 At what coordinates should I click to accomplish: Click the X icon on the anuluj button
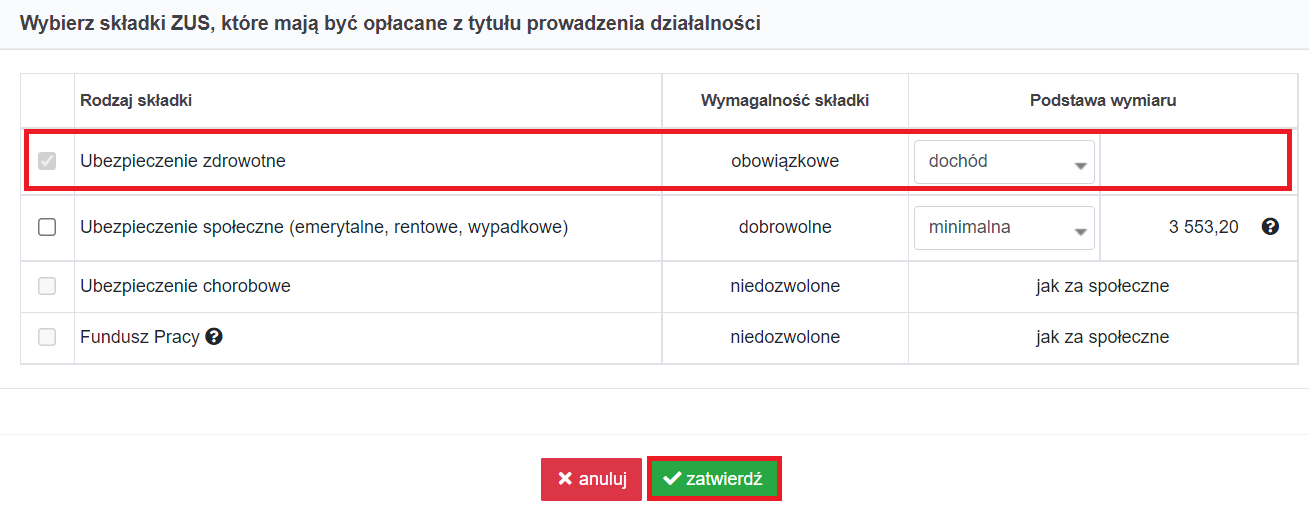(x=565, y=480)
